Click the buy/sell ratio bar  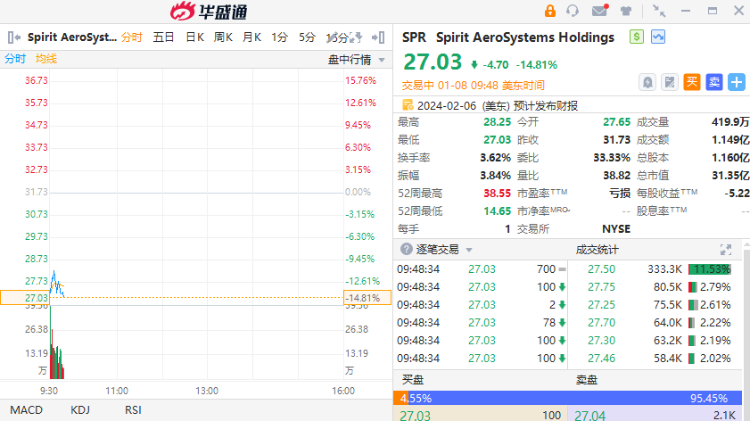571,397
